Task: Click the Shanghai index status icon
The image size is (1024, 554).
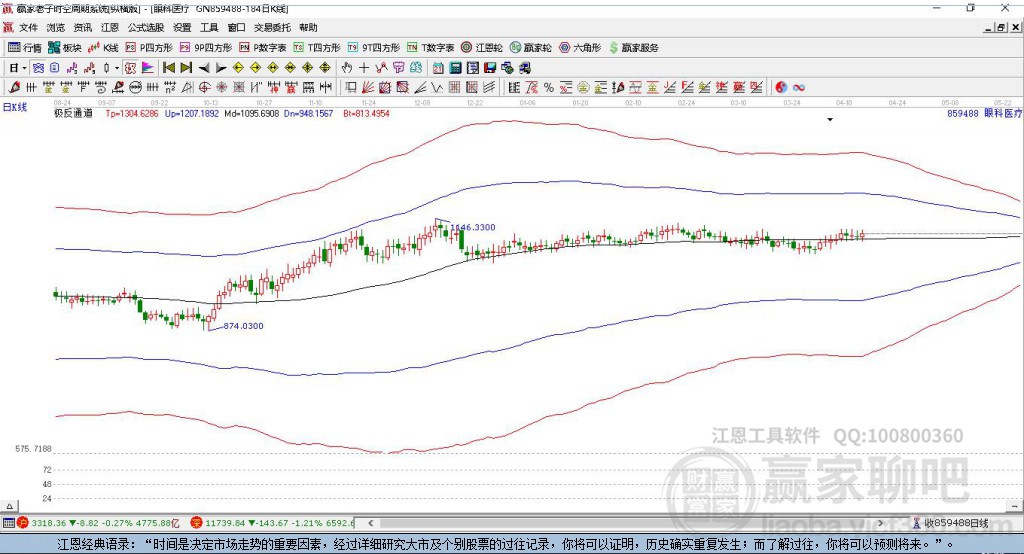Action: pos(23,523)
